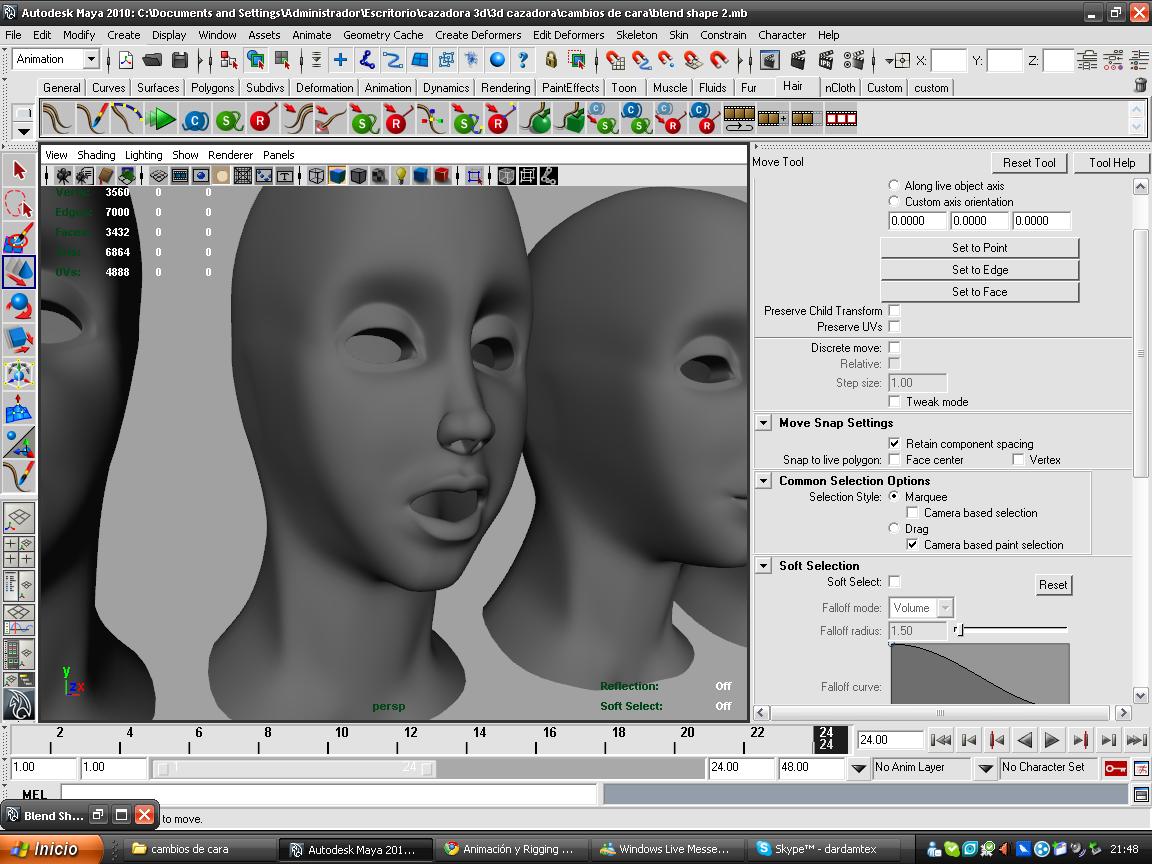Enable the Soft Select checkbox
The image size is (1152, 864).
pyautogui.click(x=894, y=581)
